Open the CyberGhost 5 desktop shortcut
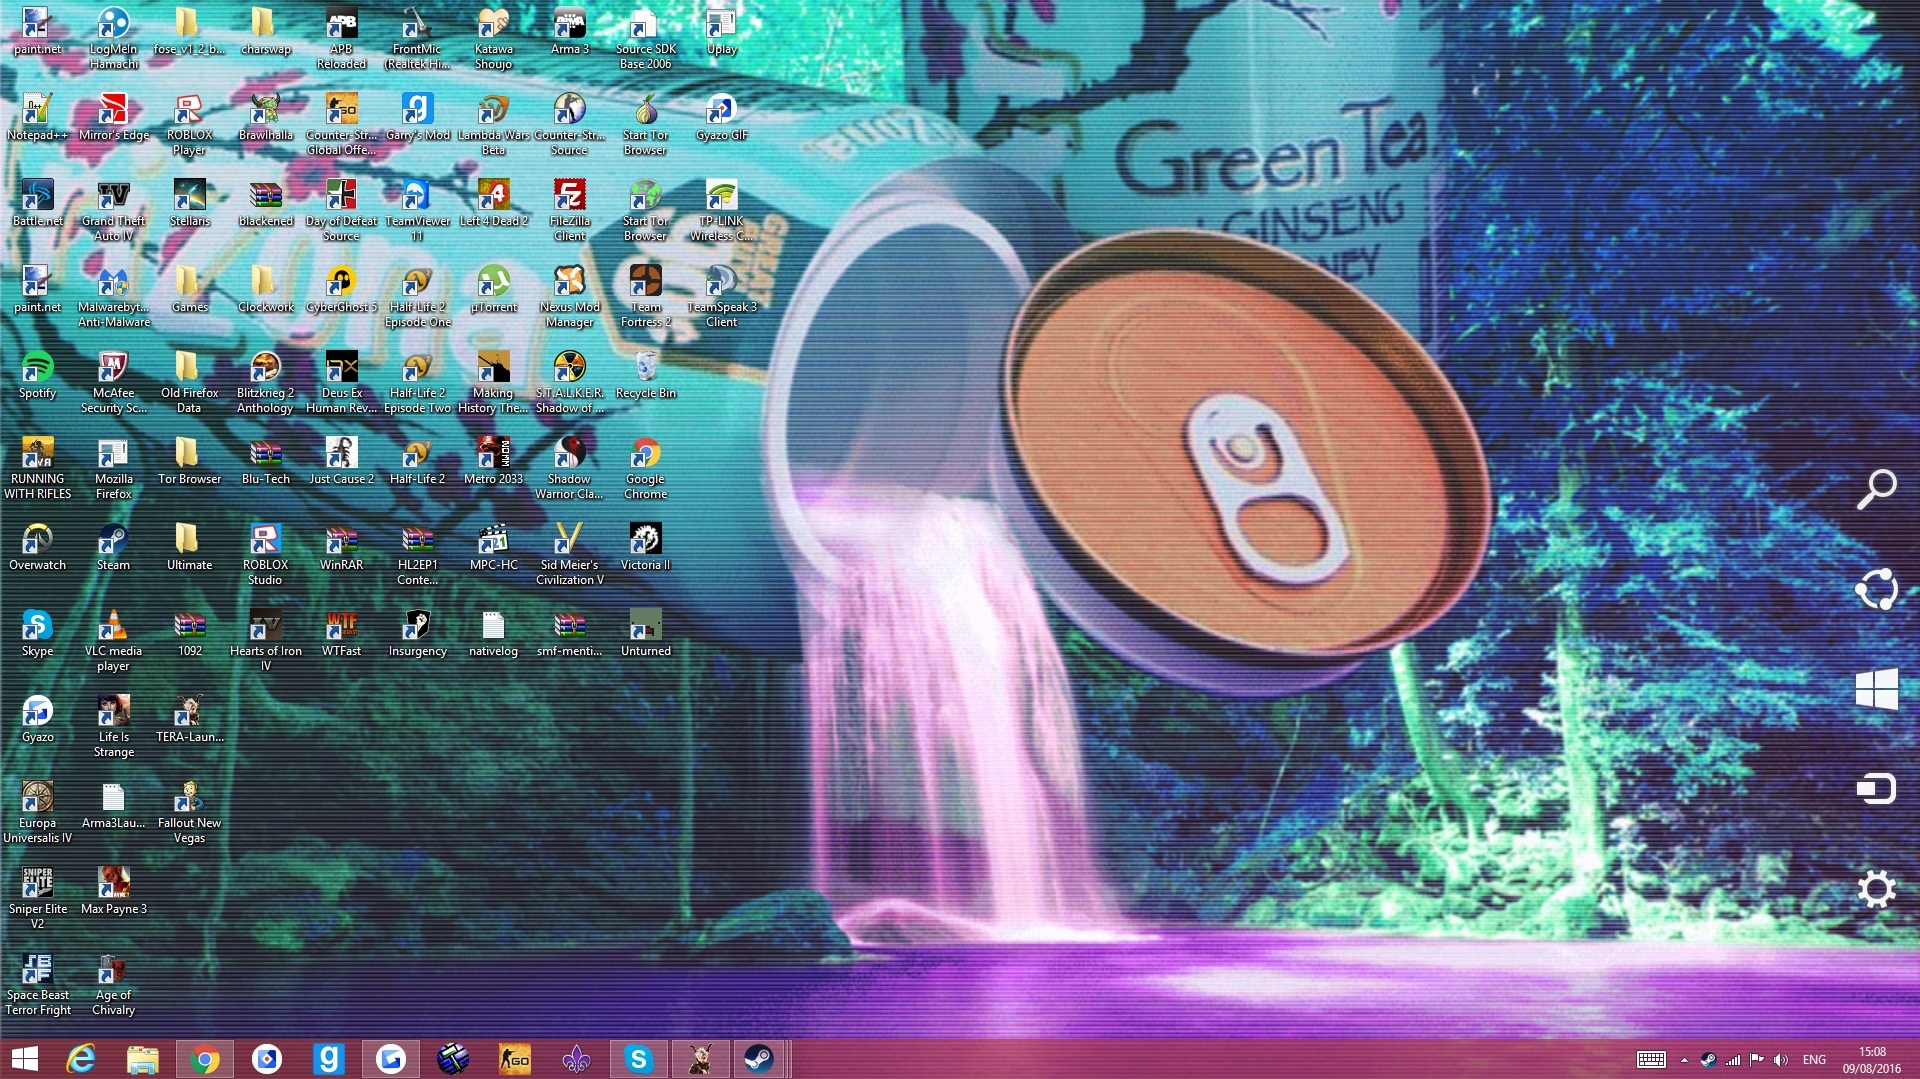 coord(342,289)
